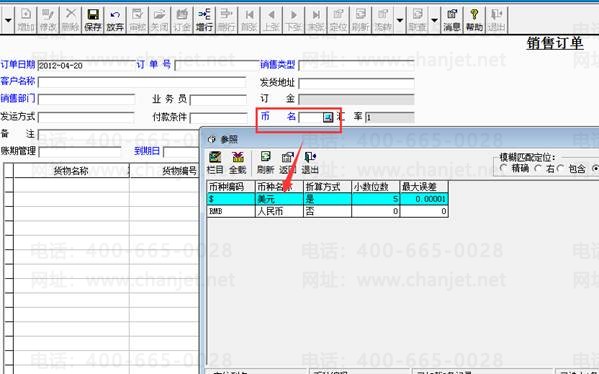Click the 刷新 (Refresh) icon in the reference dialog
This screenshot has width=599, height=374.
[x=265, y=162]
